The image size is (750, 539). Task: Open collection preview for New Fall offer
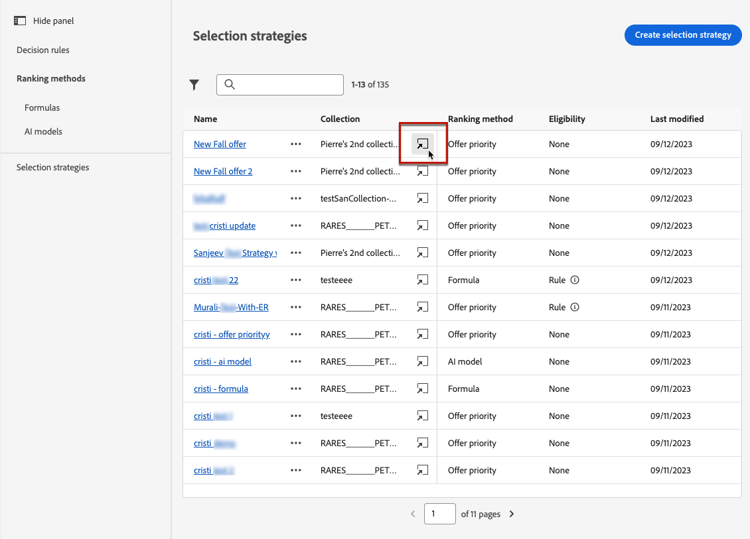(423, 144)
